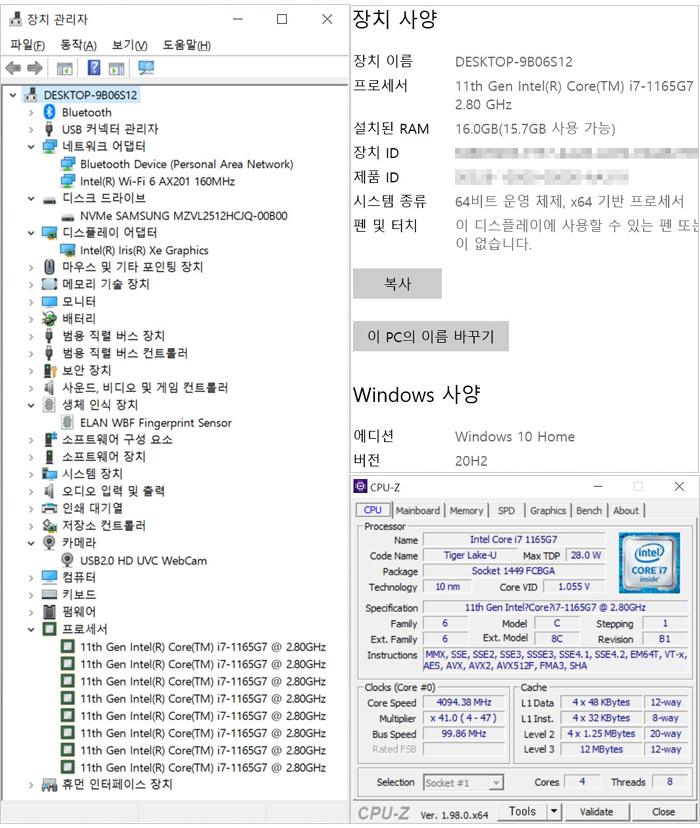
Task: Expand the Bluetooth category
Action: tap(31, 112)
